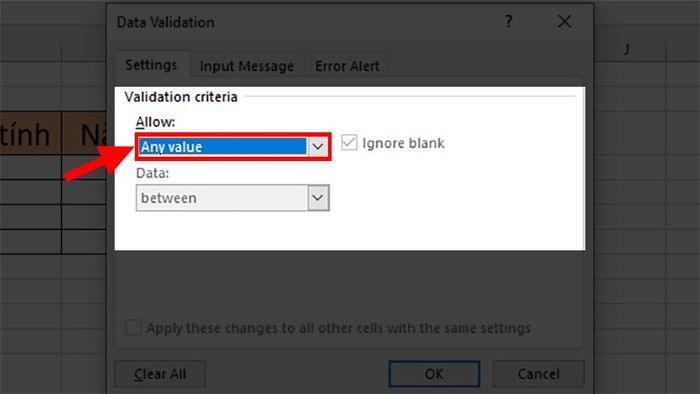Click the Cancel button
700x394 pixels.
[538, 373]
